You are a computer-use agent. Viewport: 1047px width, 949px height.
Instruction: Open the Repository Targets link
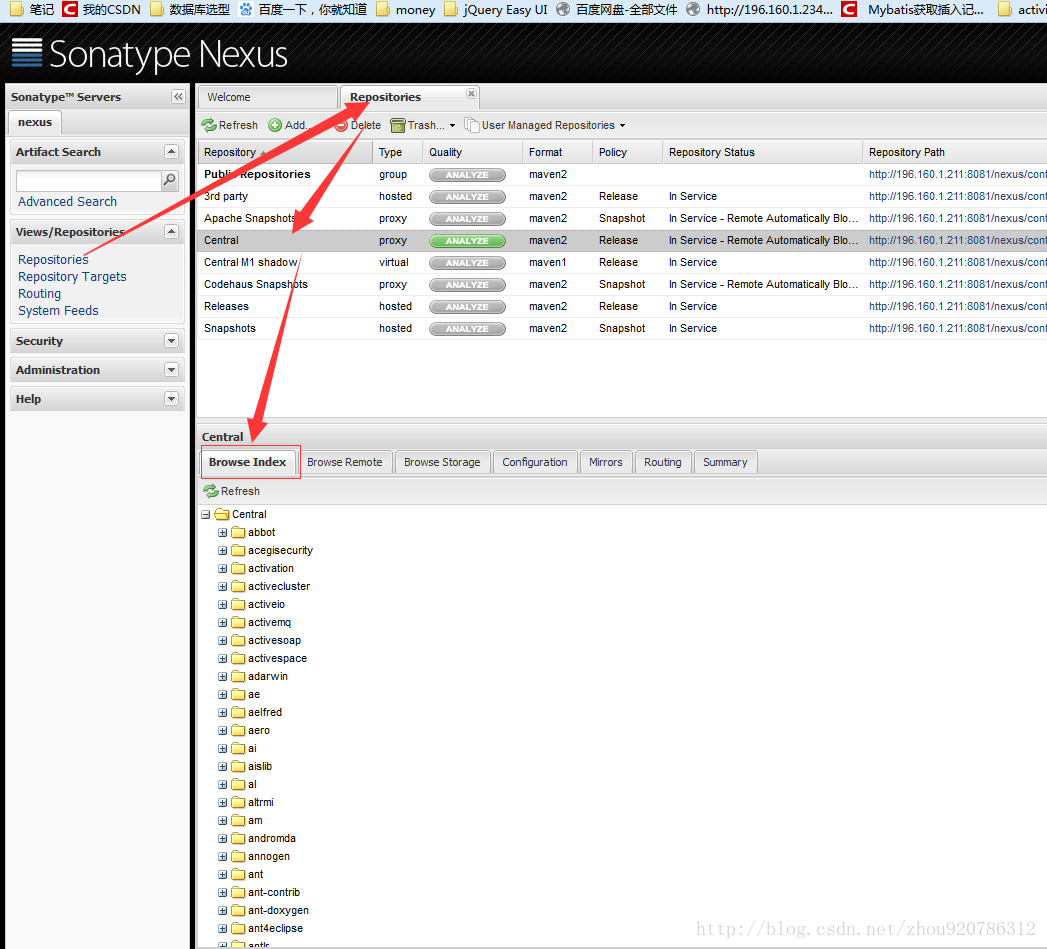[72, 276]
